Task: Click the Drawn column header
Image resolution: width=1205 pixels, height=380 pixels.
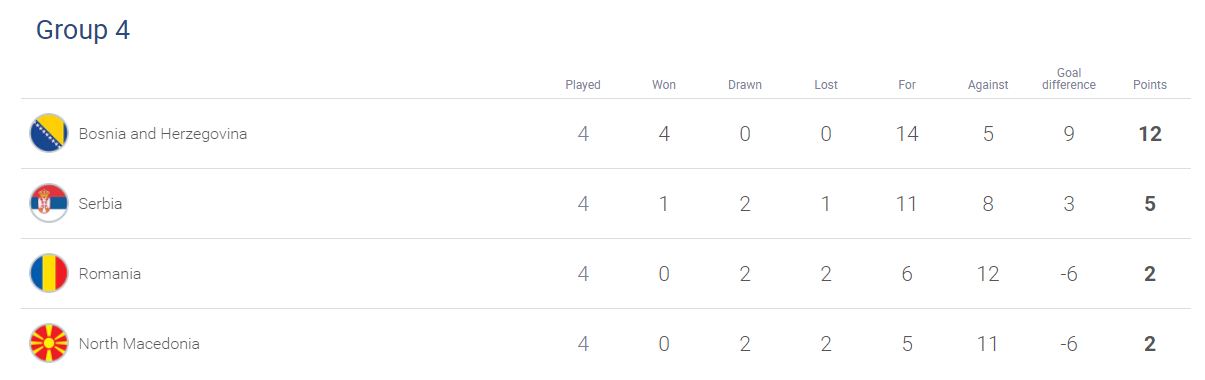Action: click(745, 85)
